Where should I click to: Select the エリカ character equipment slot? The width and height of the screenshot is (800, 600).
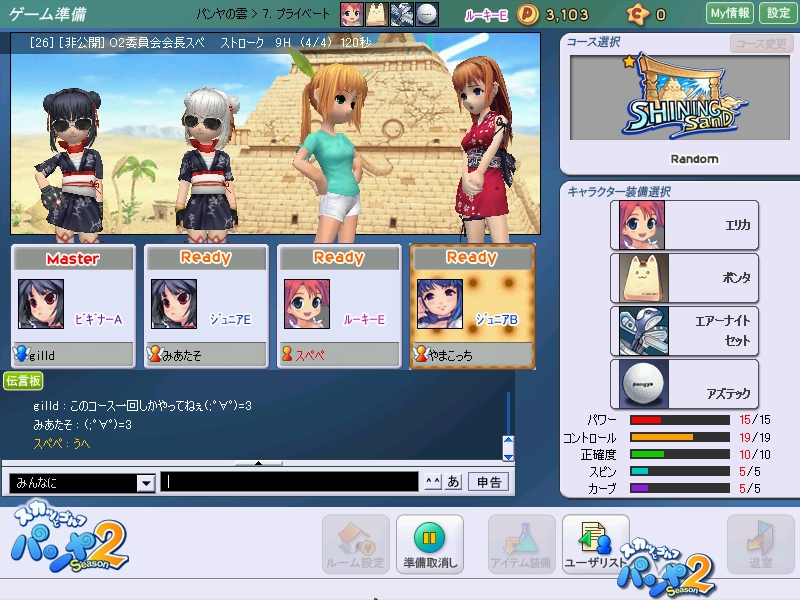[684, 225]
